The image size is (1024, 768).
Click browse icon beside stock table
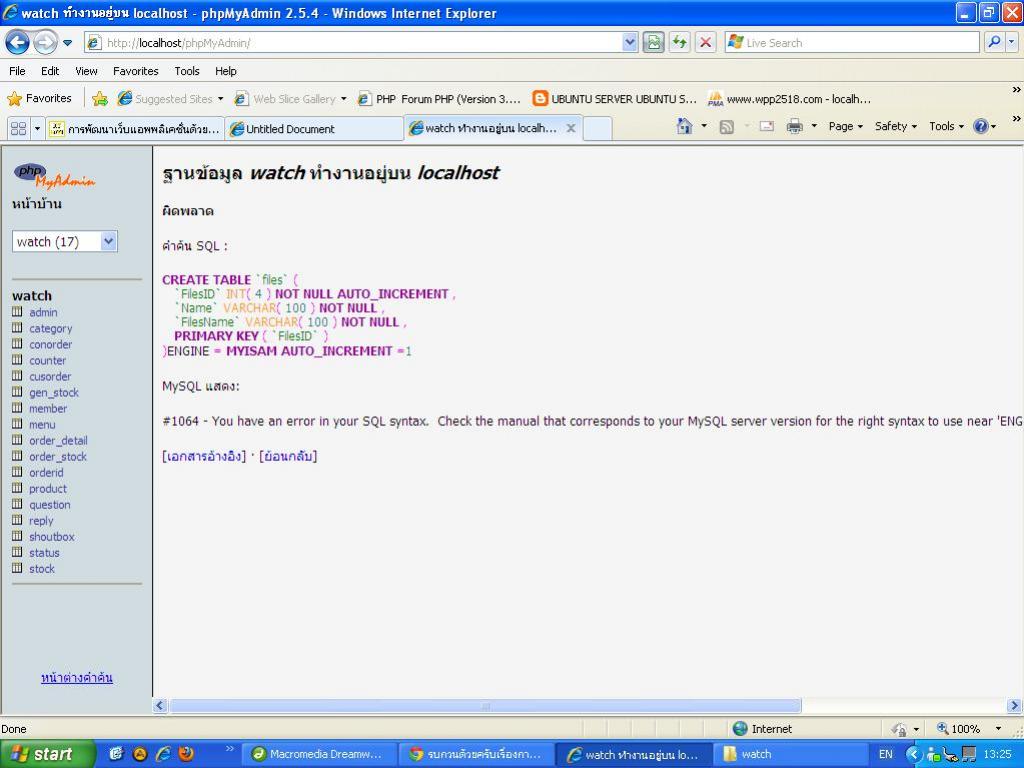[18, 568]
